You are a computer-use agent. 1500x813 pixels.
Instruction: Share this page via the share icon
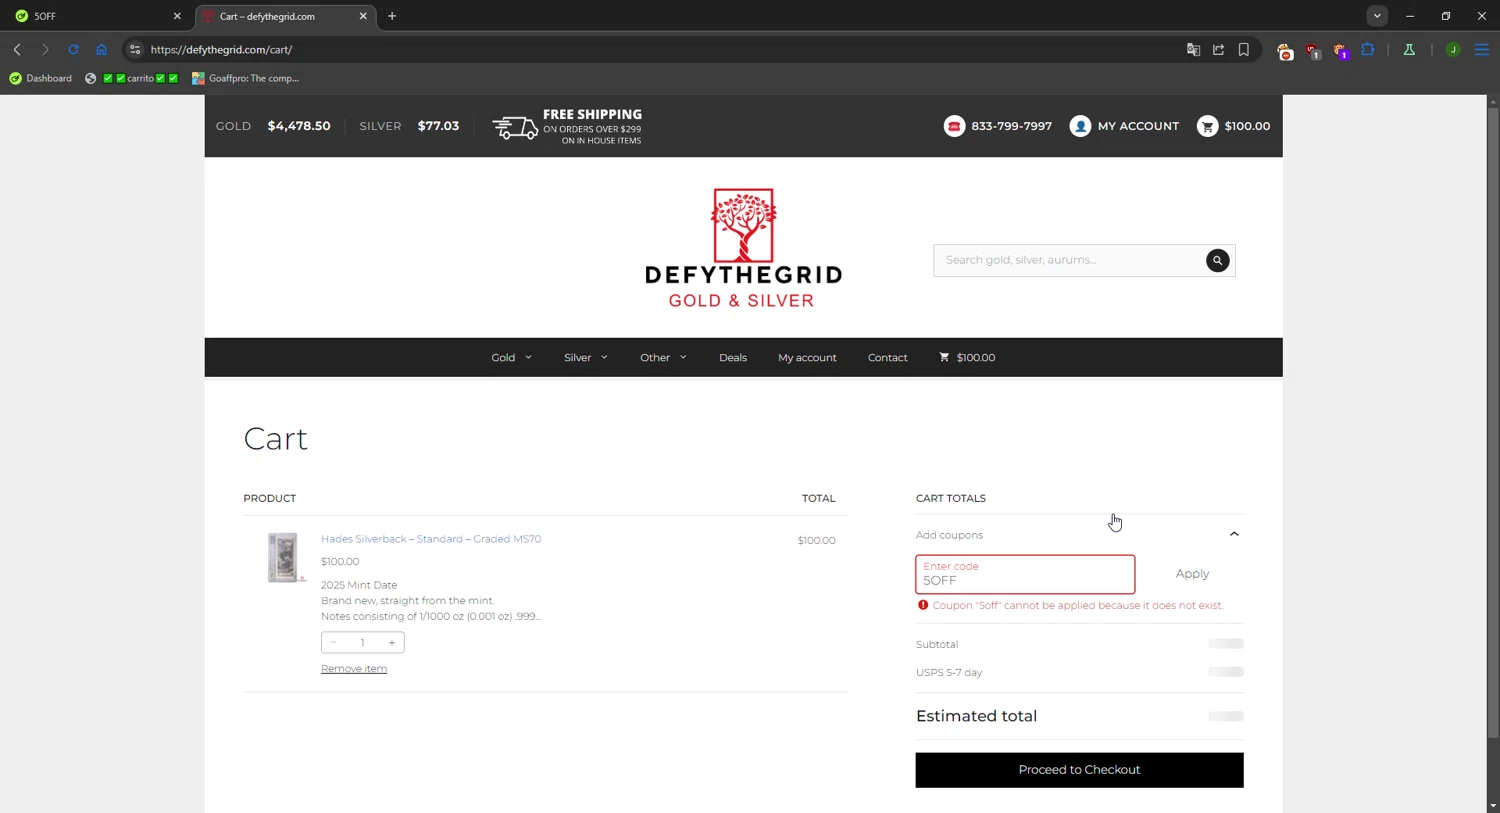pyautogui.click(x=1218, y=49)
